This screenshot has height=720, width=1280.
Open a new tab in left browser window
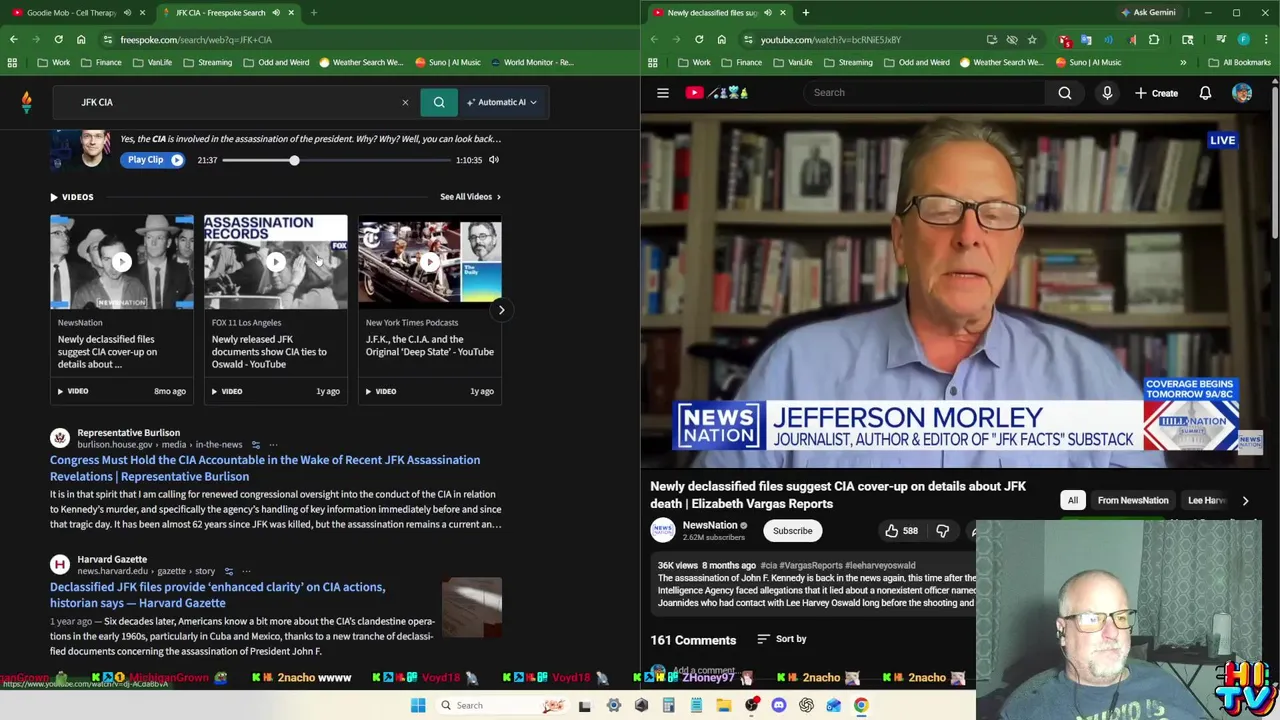(313, 13)
